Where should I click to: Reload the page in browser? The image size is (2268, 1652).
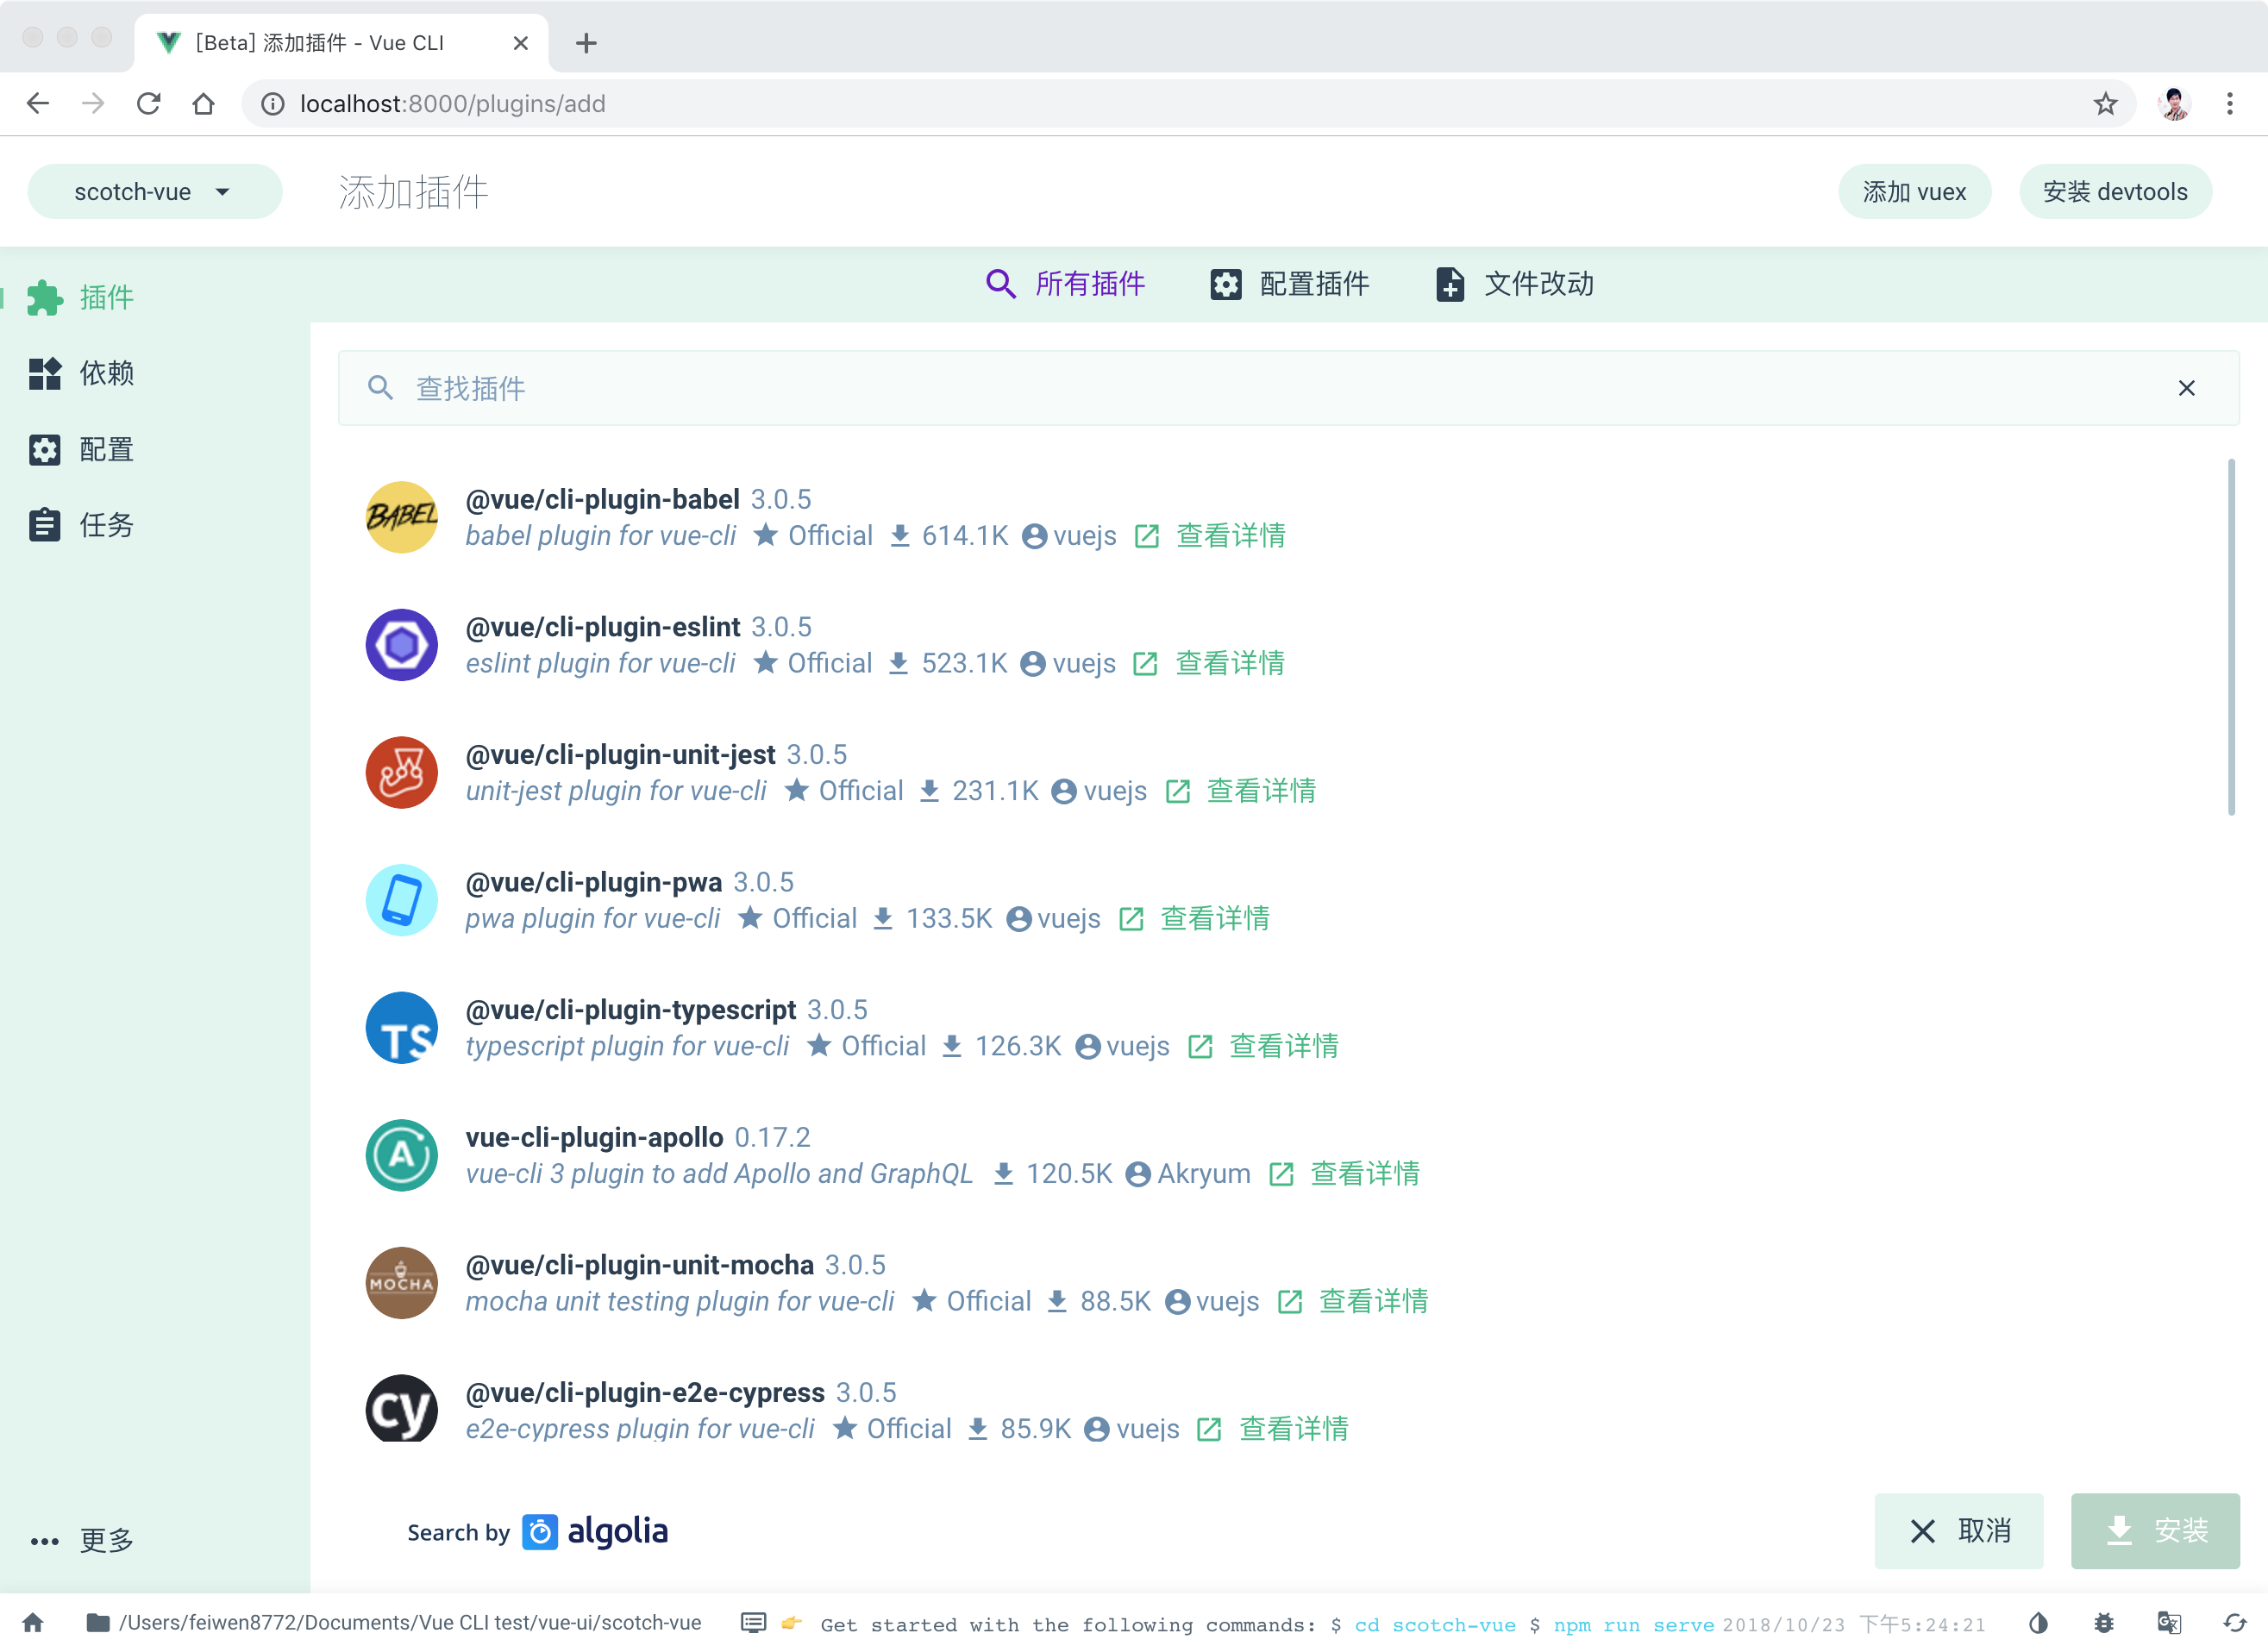[148, 103]
